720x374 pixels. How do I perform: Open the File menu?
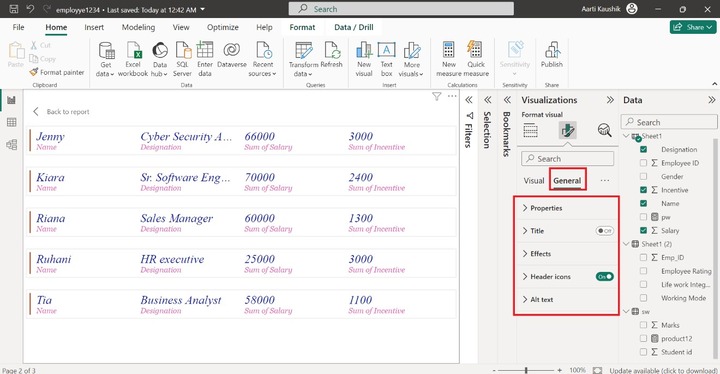[x=18, y=27]
